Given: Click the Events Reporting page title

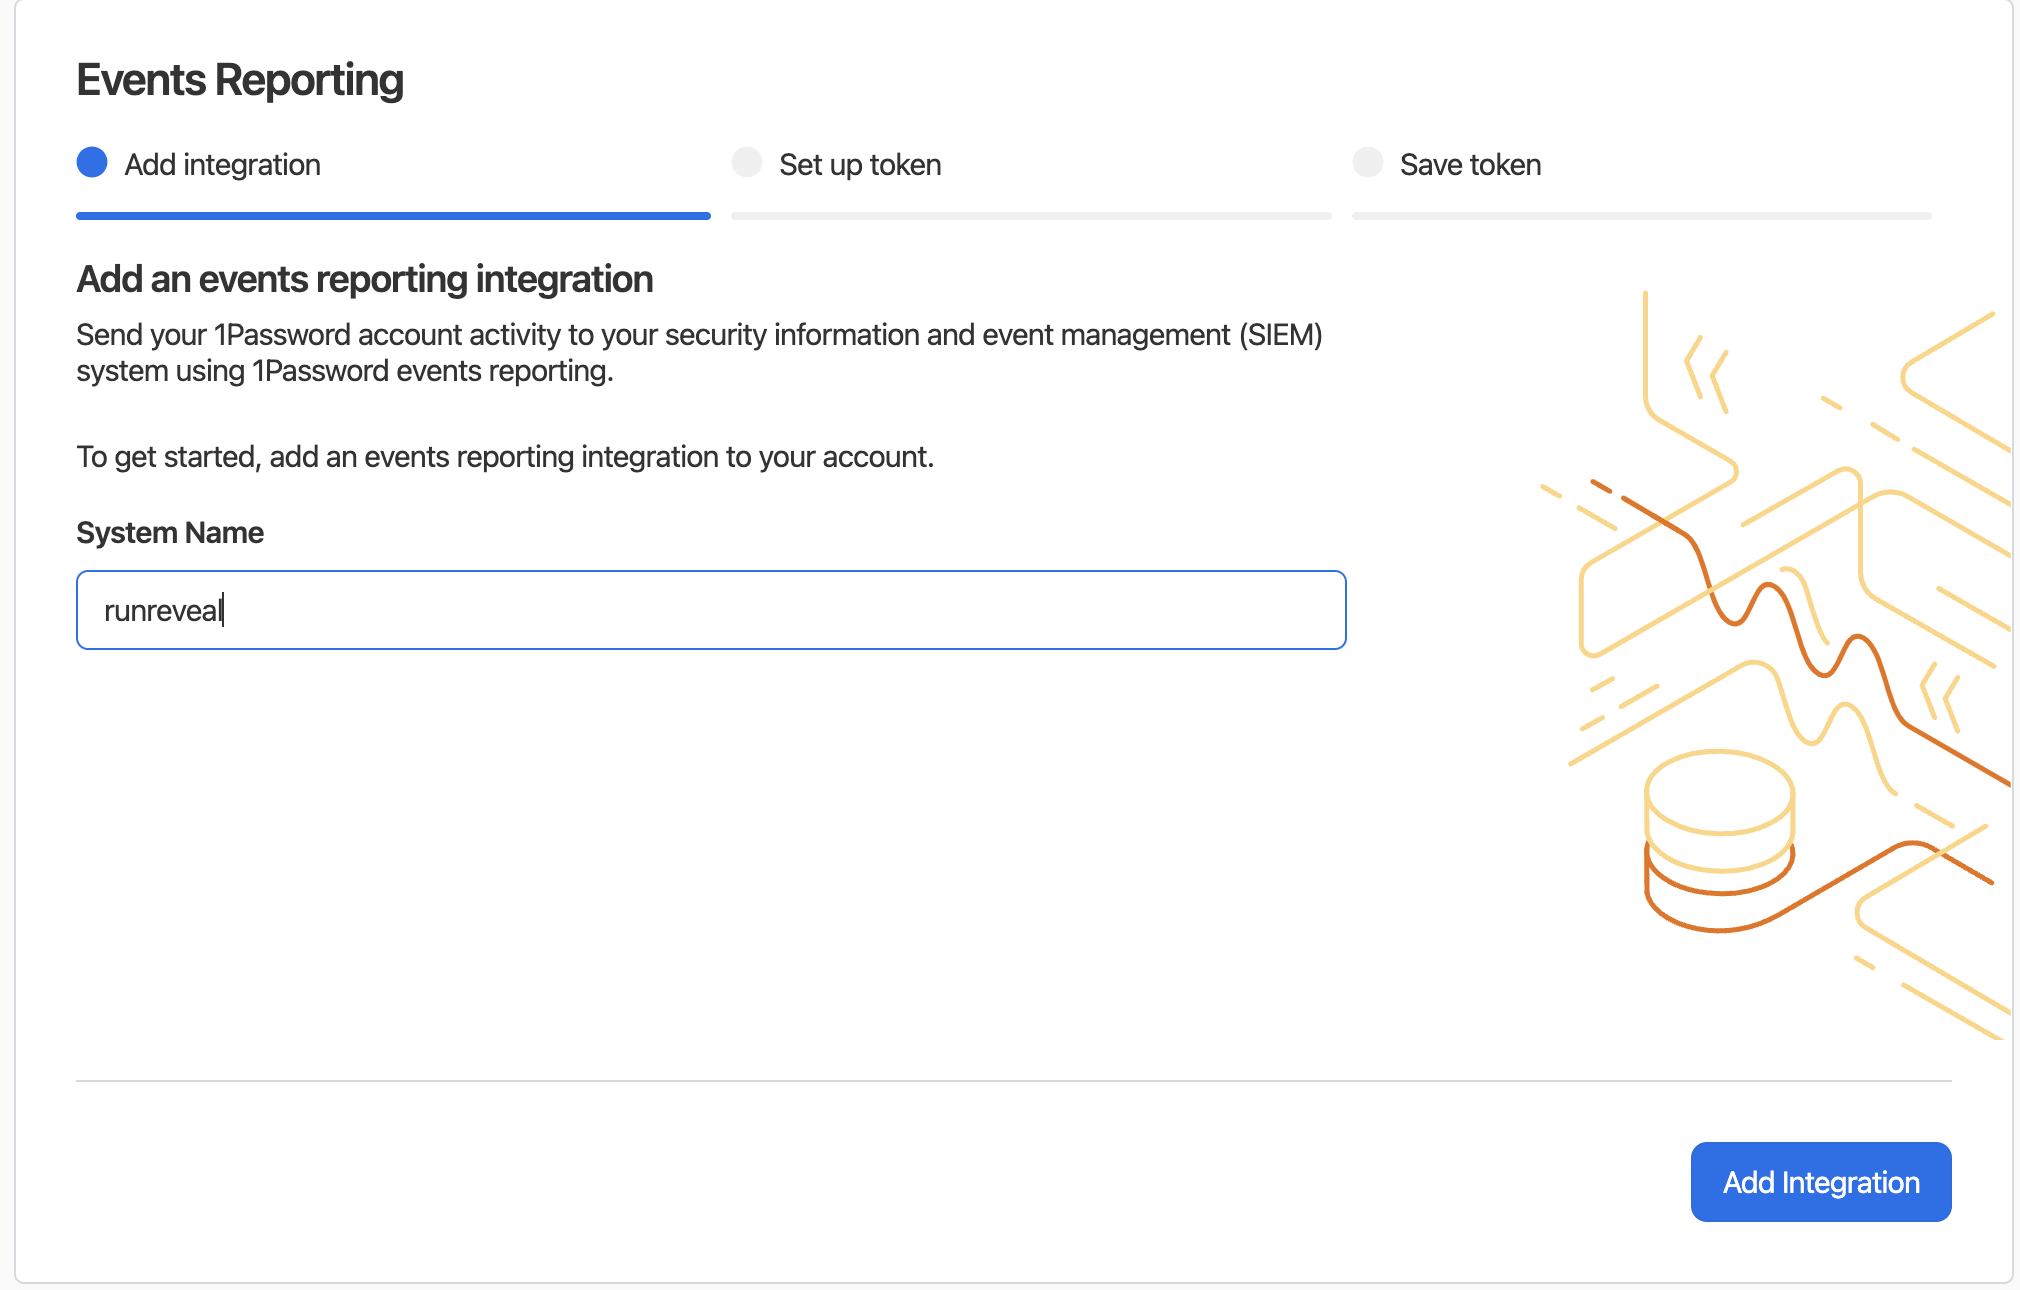Looking at the screenshot, I should point(240,80).
